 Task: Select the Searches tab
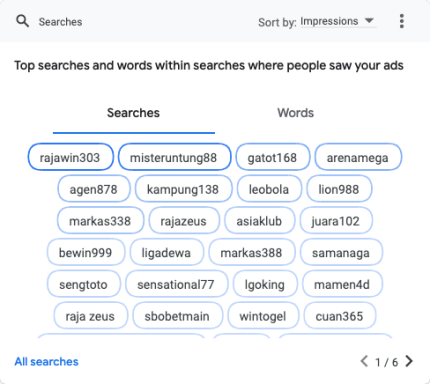pos(133,113)
